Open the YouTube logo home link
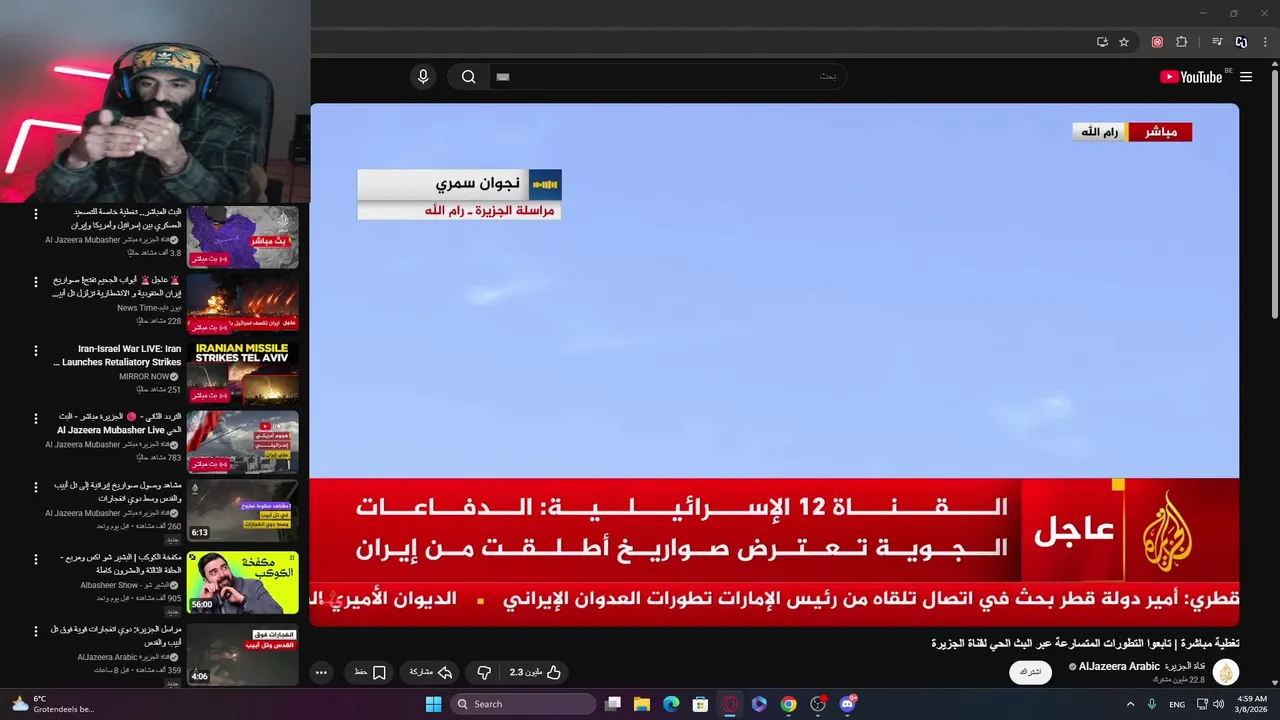Screen dimensions: 1280x720 pyautogui.click(x=1191, y=77)
